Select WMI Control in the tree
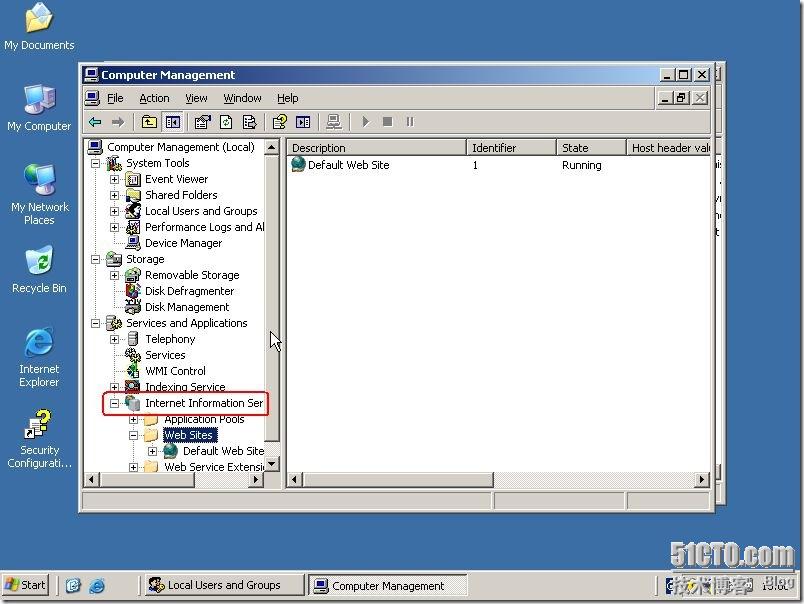The height and width of the screenshot is (604, 804). tap(175, 371)
